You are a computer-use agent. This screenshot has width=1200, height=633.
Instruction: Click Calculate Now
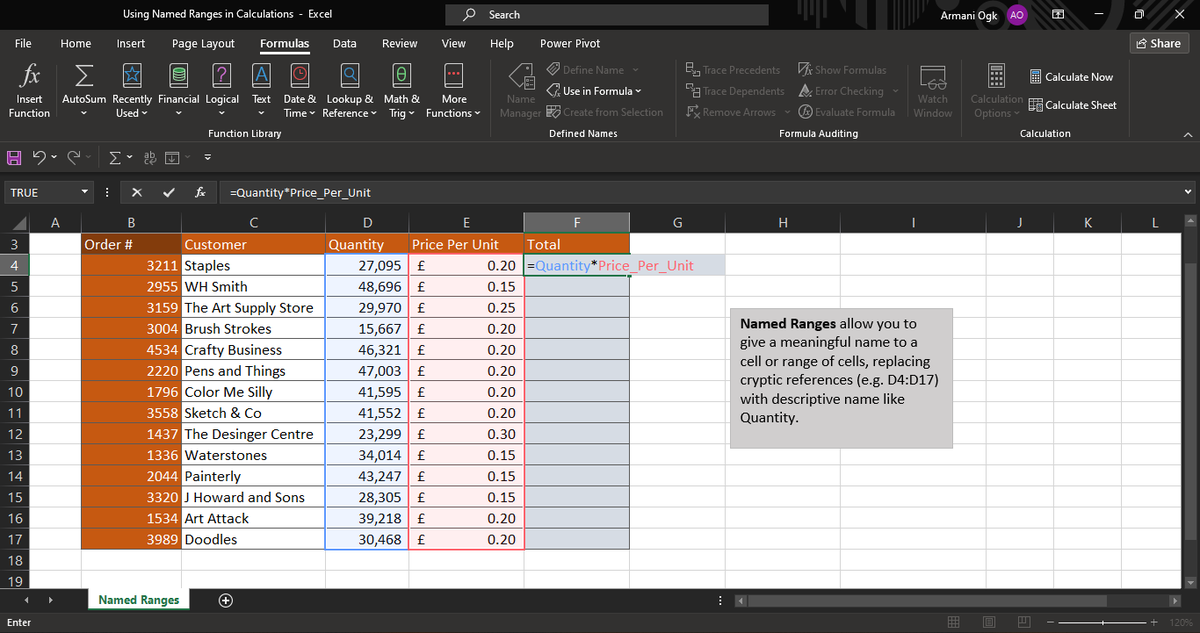pyautogui.click(x=1071, y=77)
